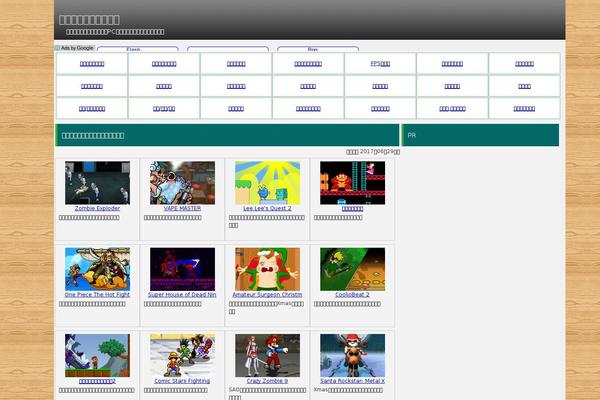Follow the Comic Stars Fighting link
The height and width of the screenshot is (400, 600).
(182, 381)
